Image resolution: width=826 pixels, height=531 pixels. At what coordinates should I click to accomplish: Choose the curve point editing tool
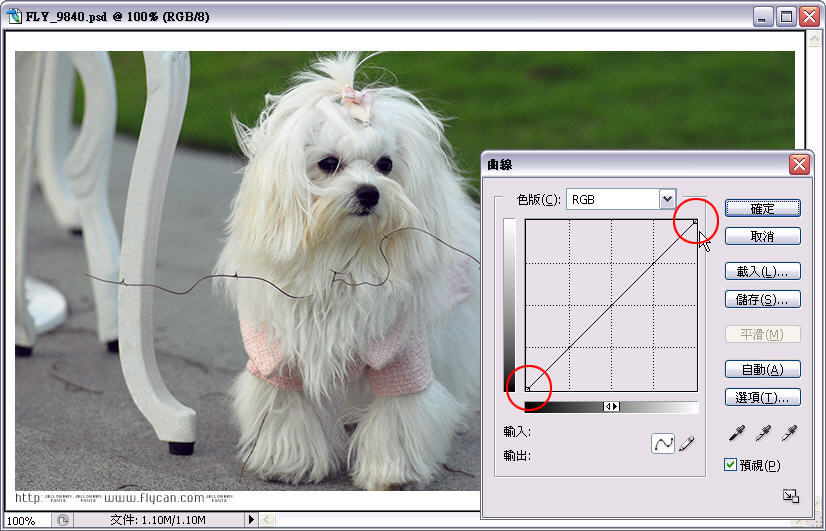click(663, 444)
